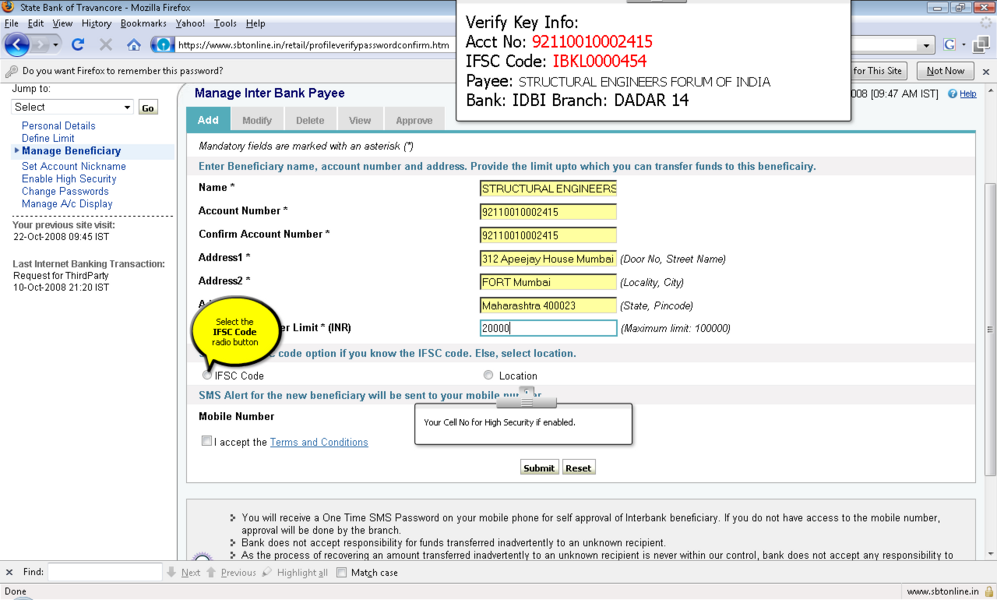Dismiss the remember password notification bar
Image resolution: width=997 pixels, height=600 pixels.
(986, 72)
